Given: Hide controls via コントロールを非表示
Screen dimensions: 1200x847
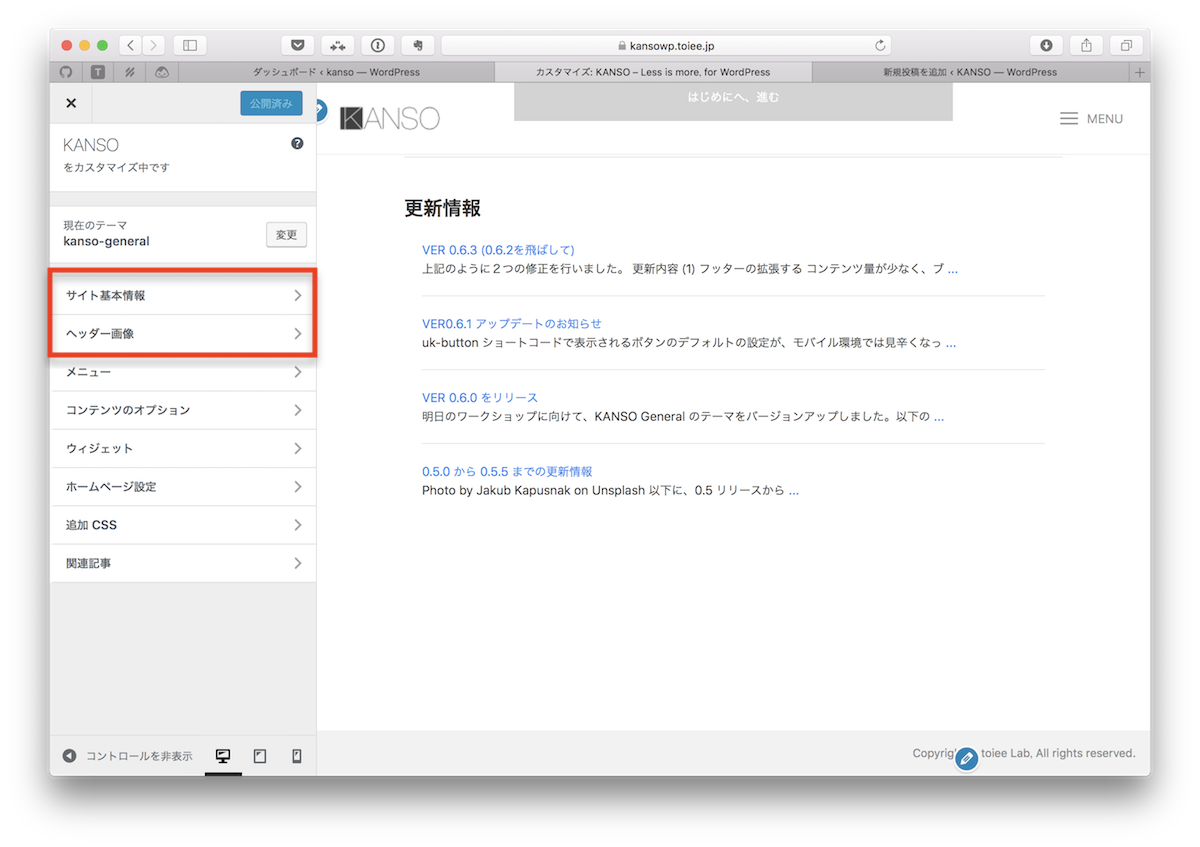Looking at the screenshot, I should click(127, 756).
